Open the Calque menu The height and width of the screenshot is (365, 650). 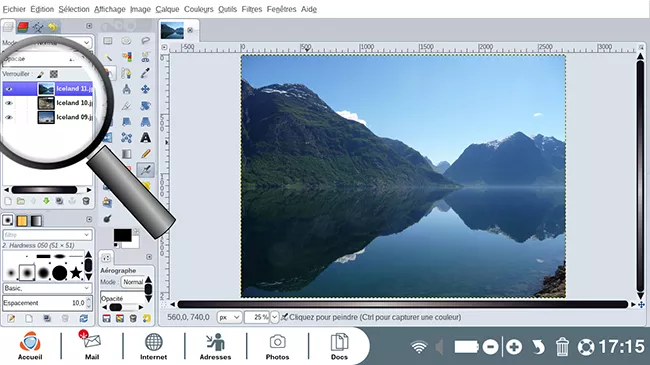click(x=167, y=9)
